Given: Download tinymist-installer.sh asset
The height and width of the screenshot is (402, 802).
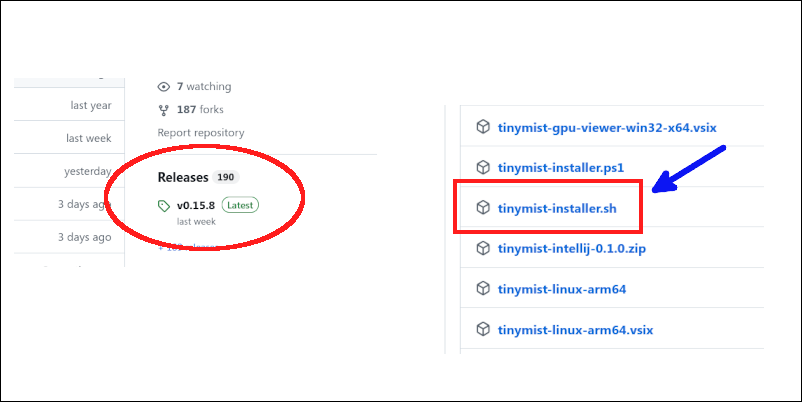Looking at the screenshot, I should click(557, 209).
